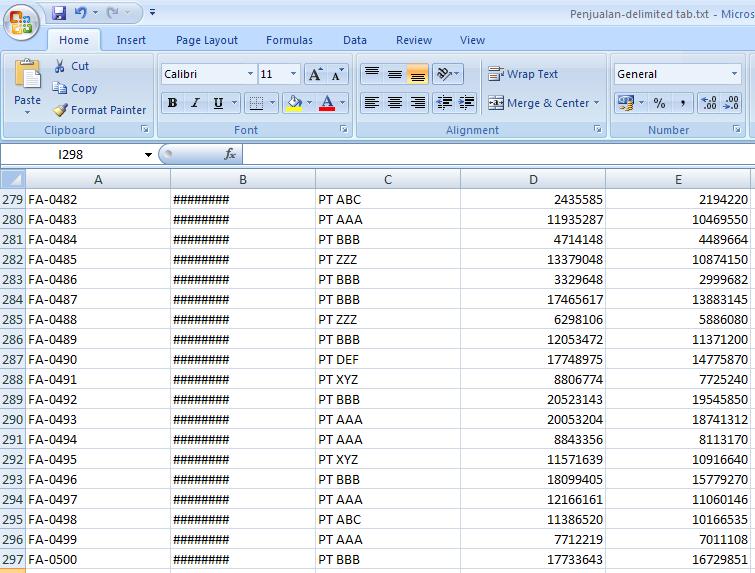Switch to the Insert tab

coord(131,40)
